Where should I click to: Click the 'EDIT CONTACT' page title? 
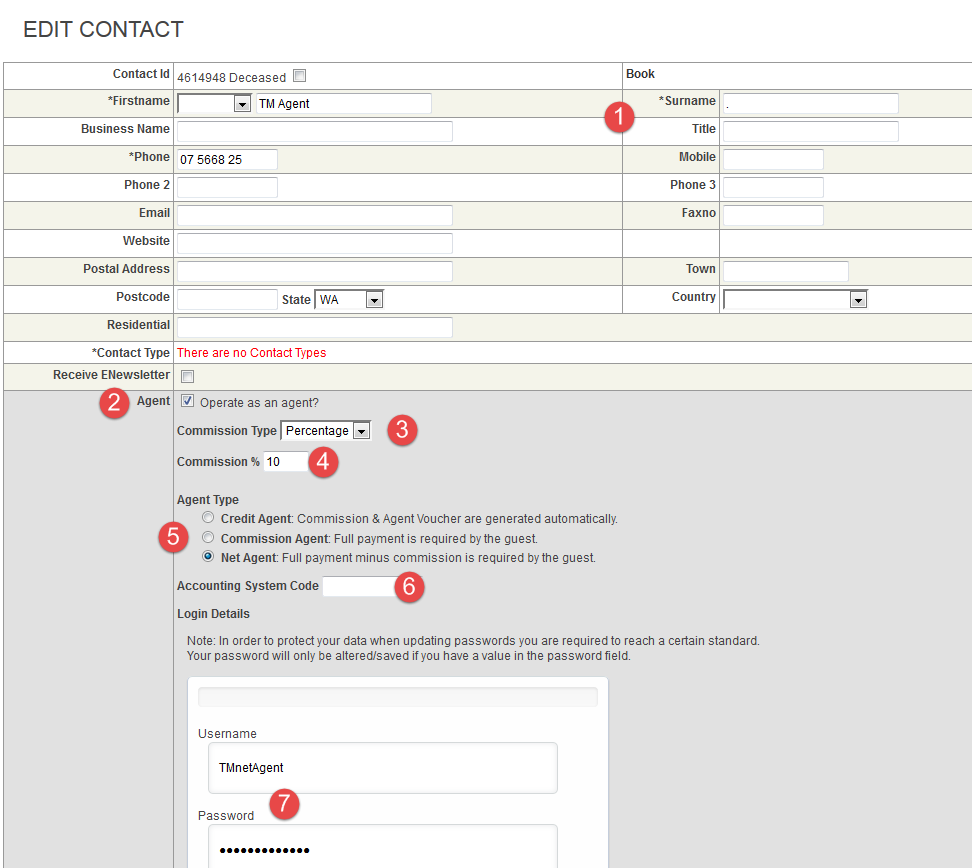coord(104,29)
